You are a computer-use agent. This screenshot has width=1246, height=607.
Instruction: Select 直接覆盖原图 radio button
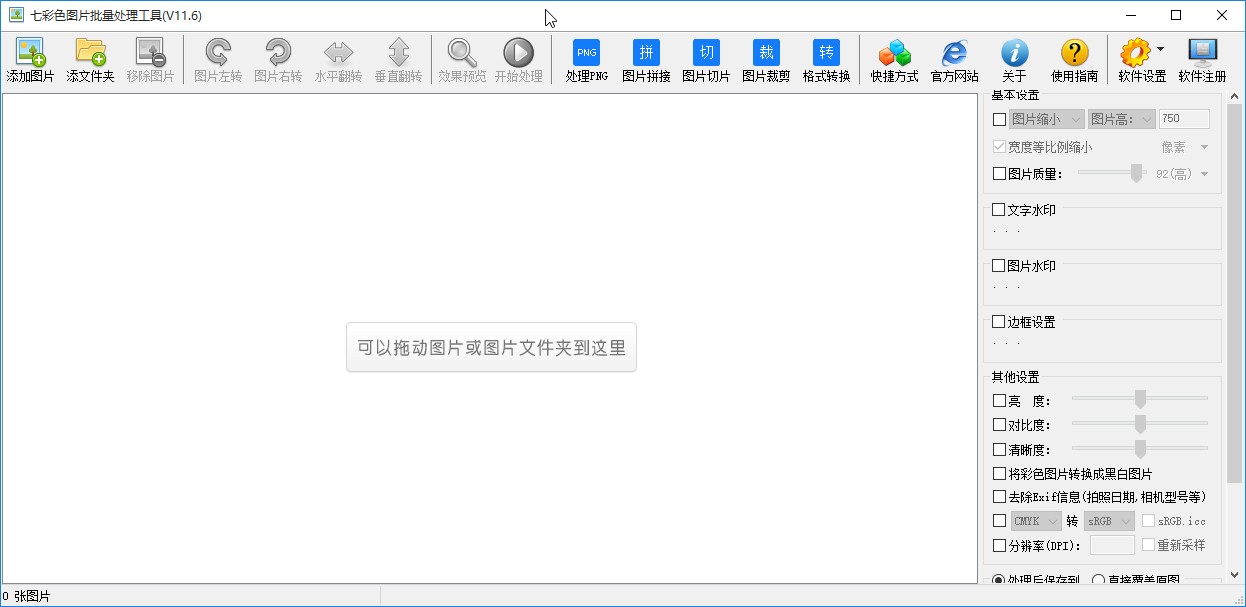[1098, 580]
